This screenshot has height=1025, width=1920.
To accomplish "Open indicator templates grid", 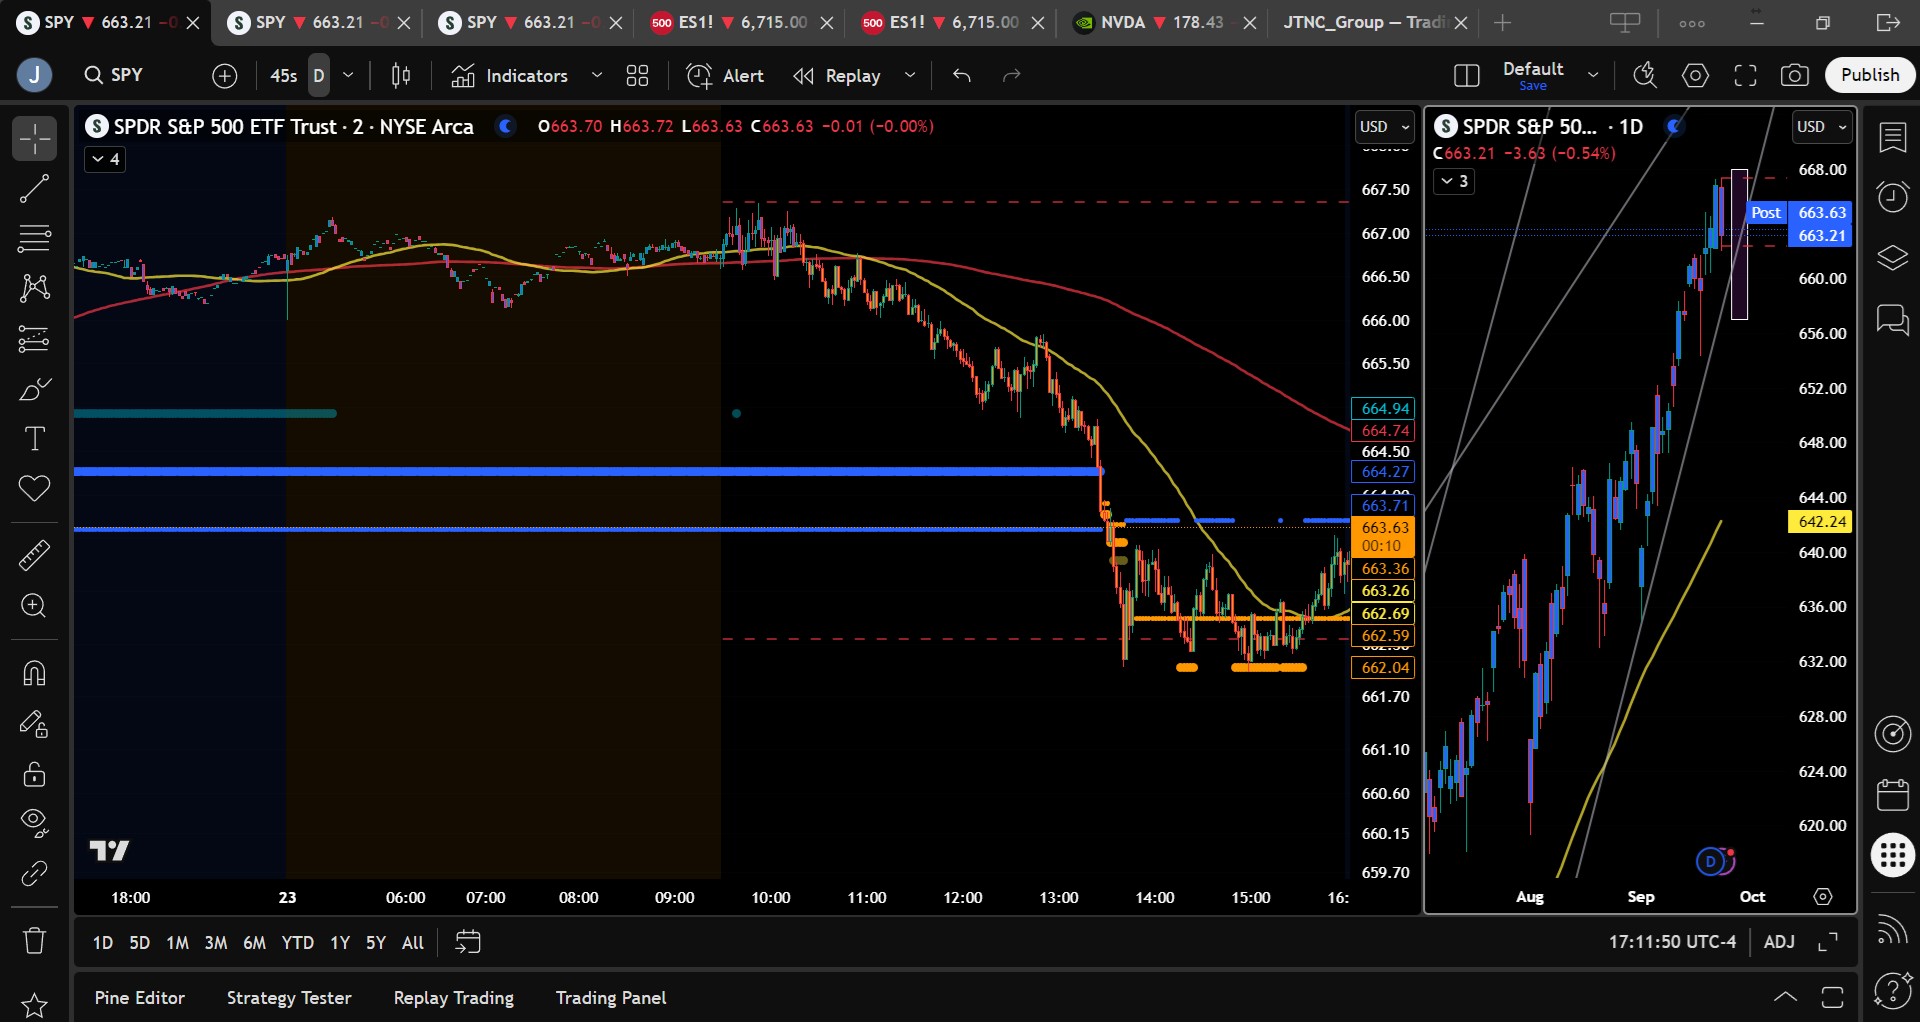I will [637, 75].
